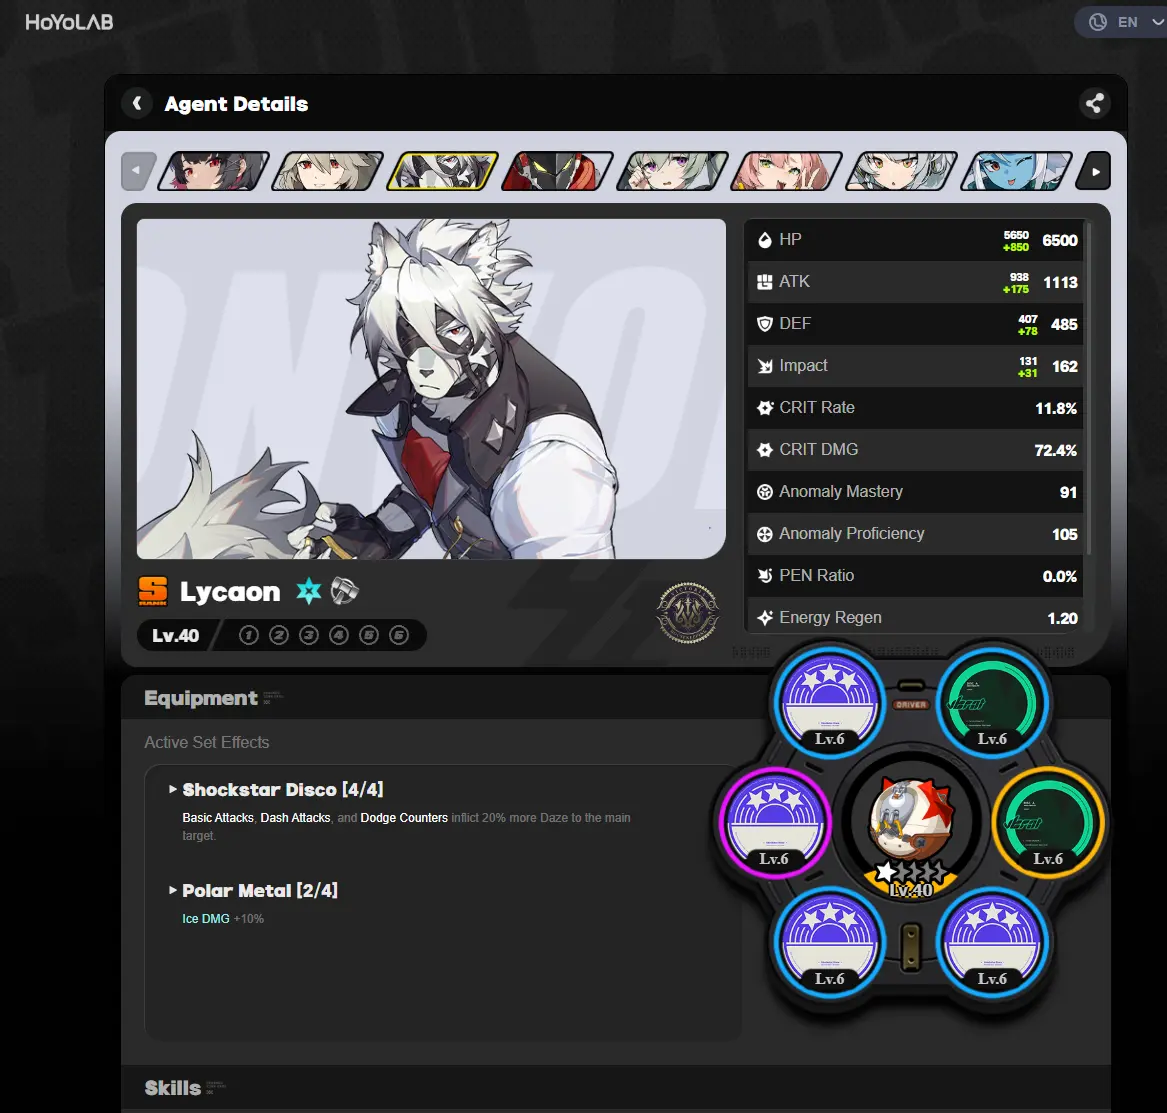The height and width of the screenshot is (1113, 1167).
Task: Select the highlighted Lycaon agent thumbnail
Action: (443, 171)
